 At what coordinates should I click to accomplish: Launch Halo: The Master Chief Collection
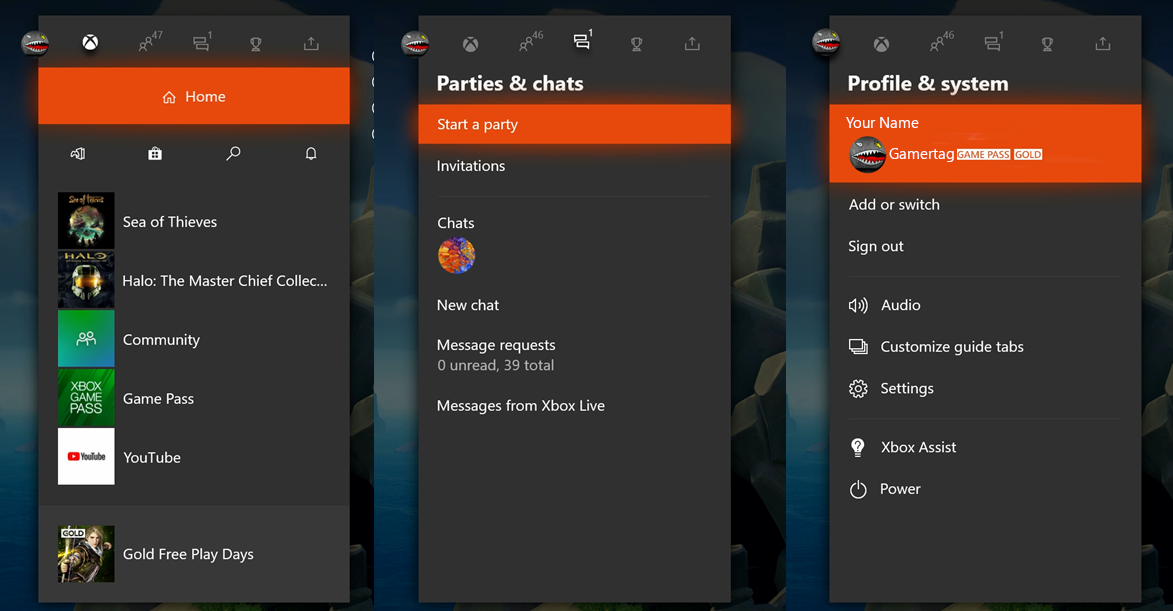coord(194,280)
